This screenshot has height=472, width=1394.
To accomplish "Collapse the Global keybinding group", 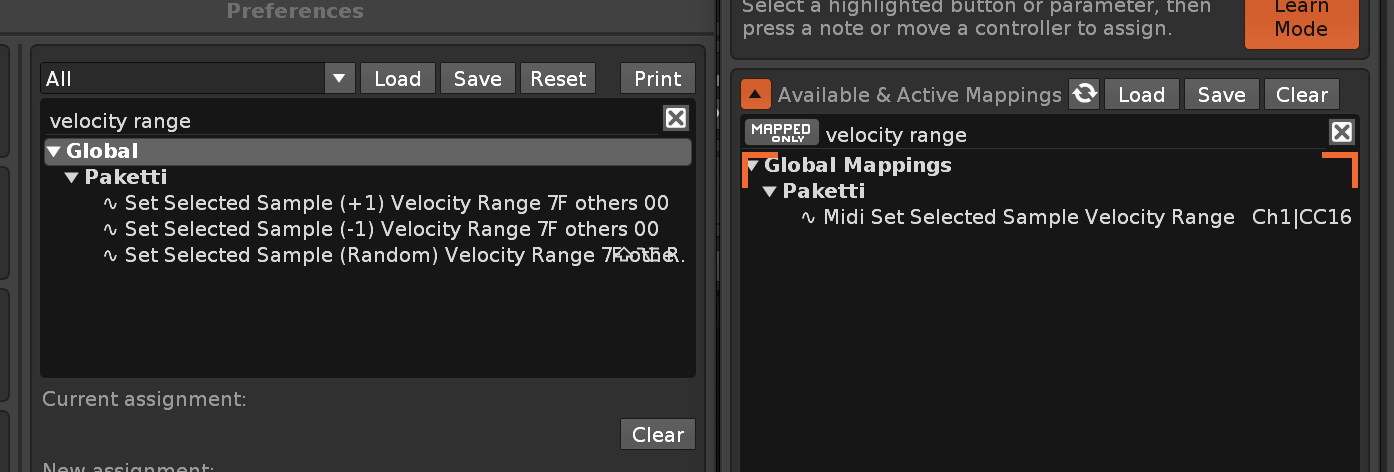I will click(x=53, y=152).
